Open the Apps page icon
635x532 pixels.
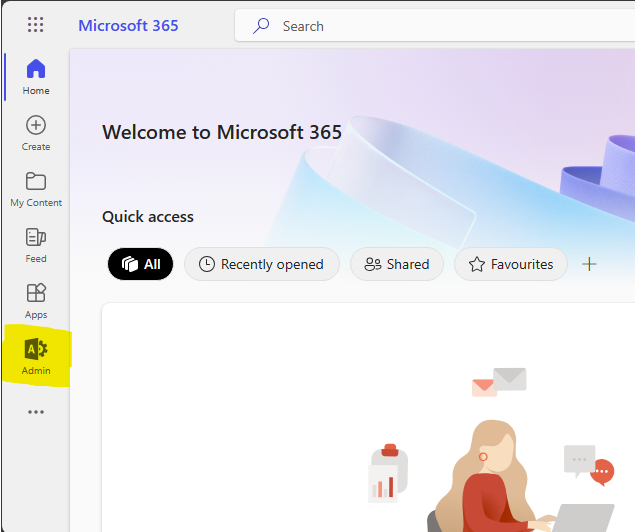[x=36, y=300]
